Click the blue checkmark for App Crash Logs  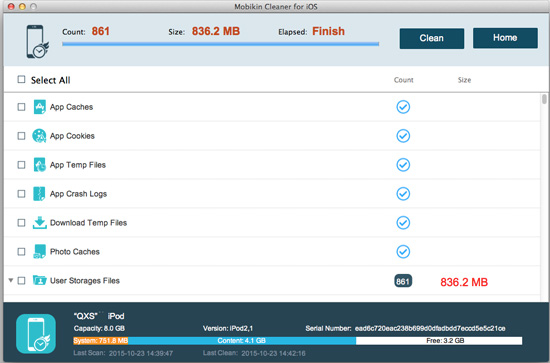tap(403, 194)
